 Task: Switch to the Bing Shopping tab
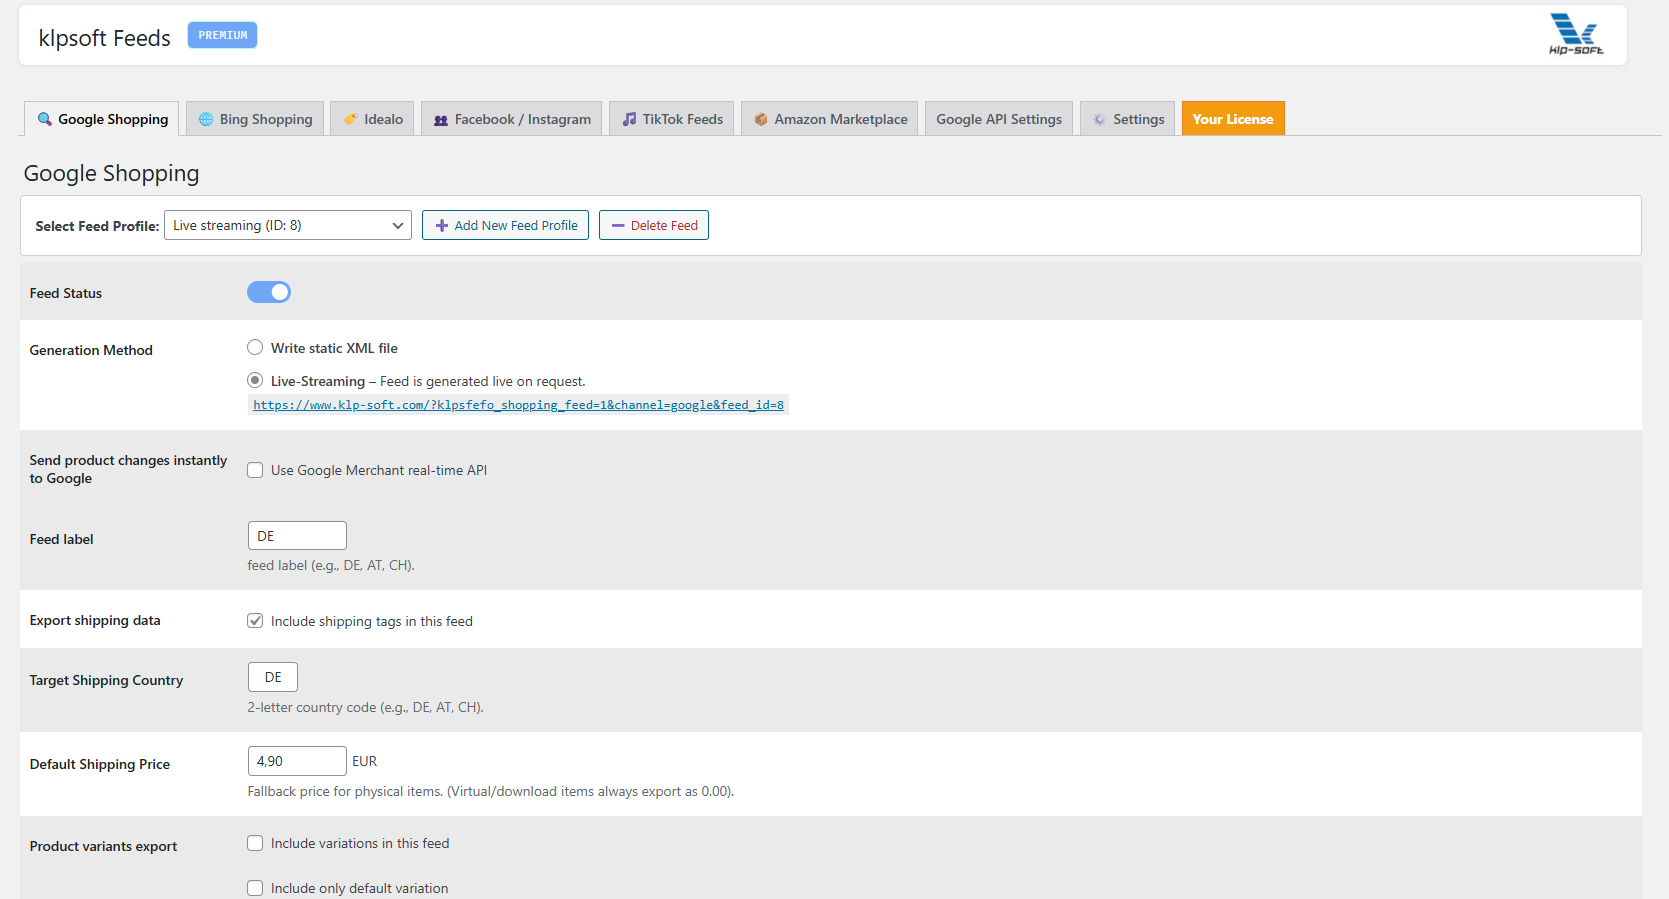(x=255, y=119)
